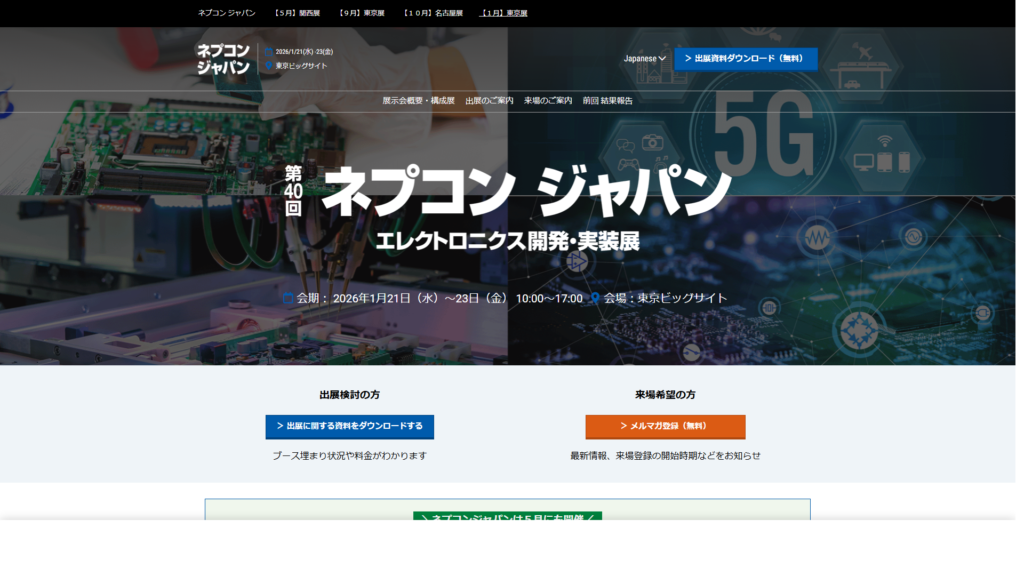Go to 【10月】名古屋展 in top bar

432,13
